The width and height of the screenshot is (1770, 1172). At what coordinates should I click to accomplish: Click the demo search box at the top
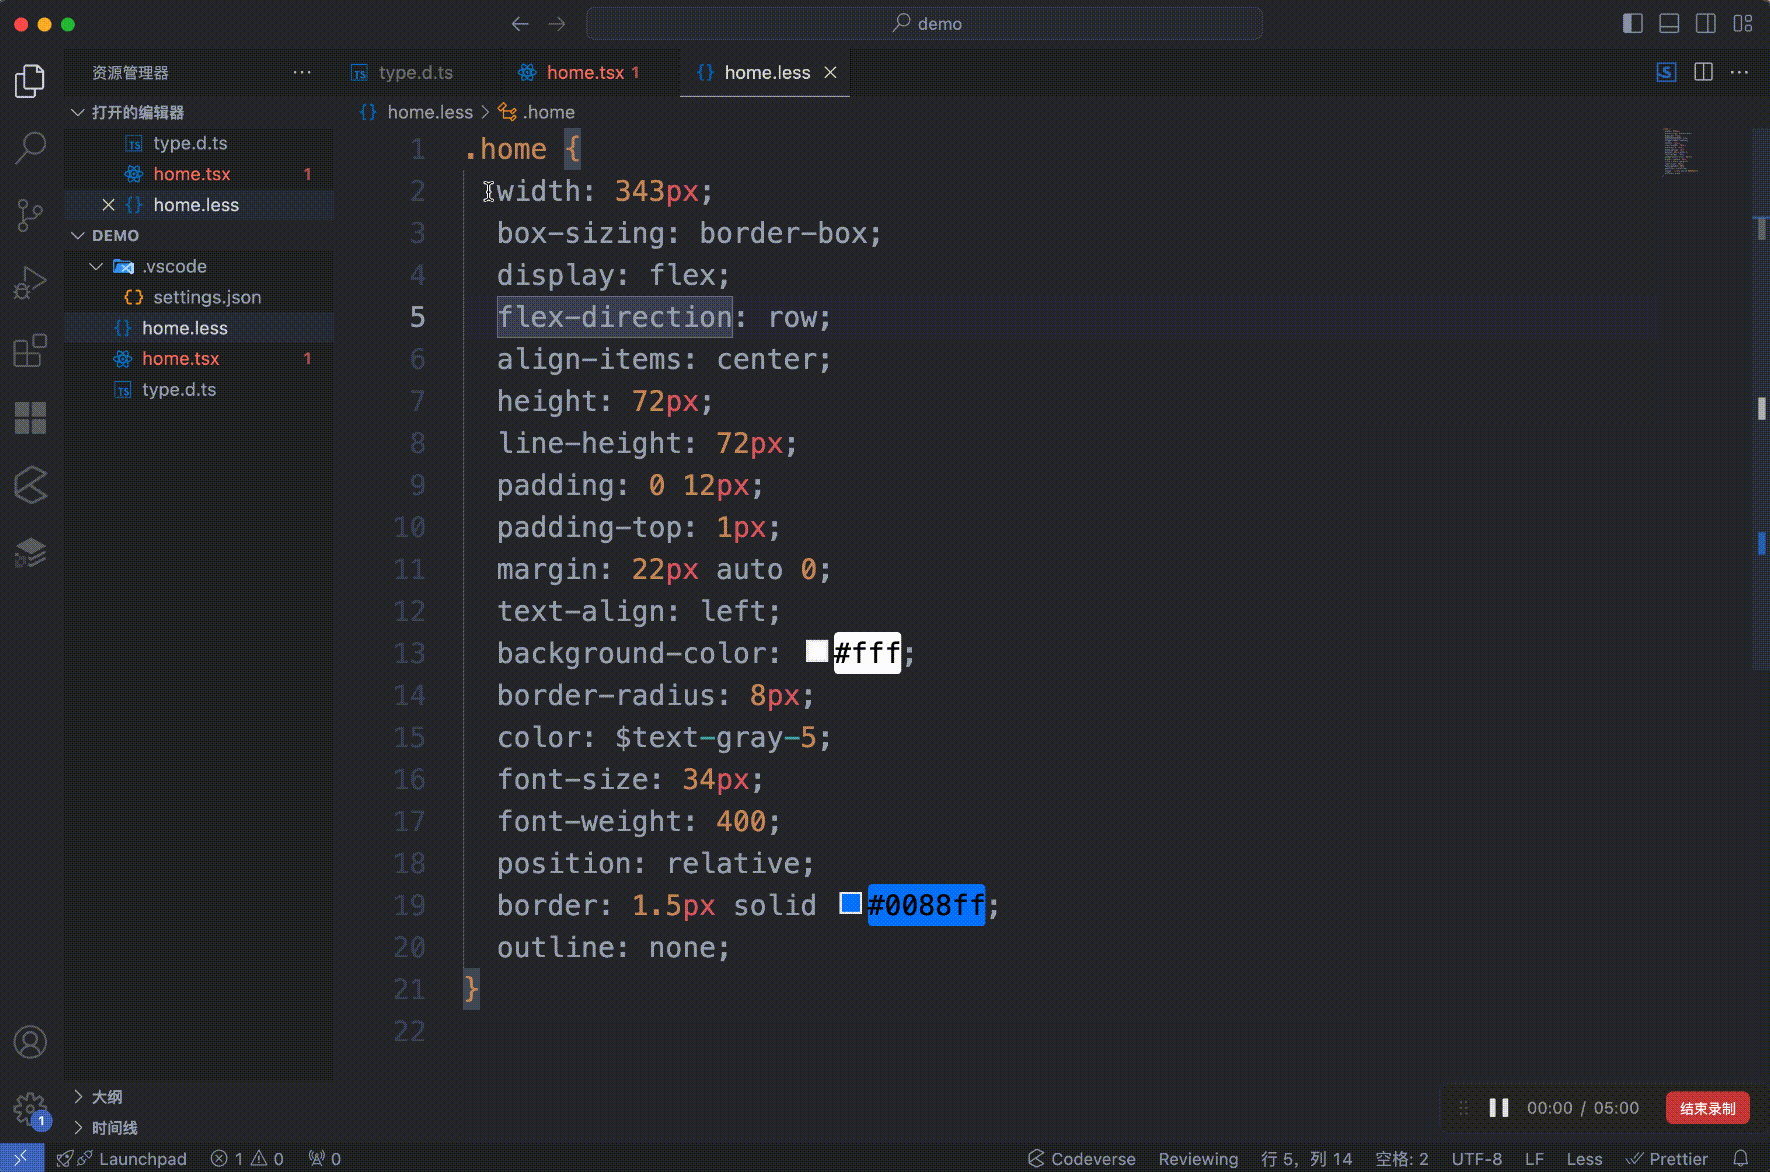925,23
